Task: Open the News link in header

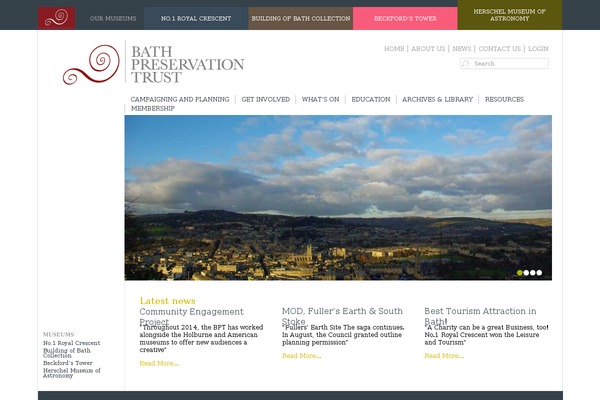Action: [x=462, y=49]
